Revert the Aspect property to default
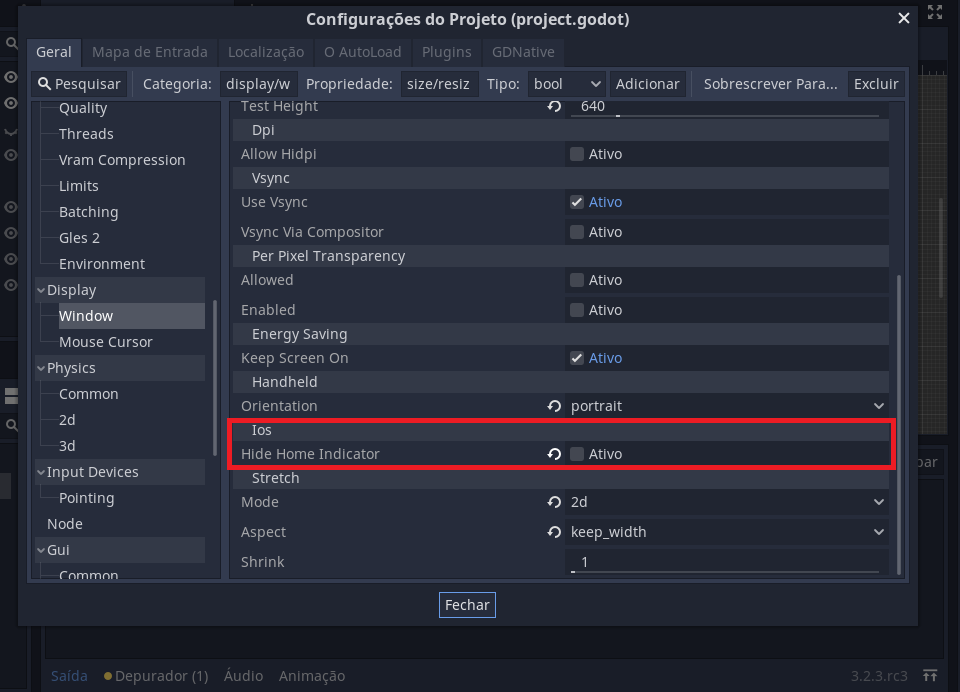 coord(554,532)
